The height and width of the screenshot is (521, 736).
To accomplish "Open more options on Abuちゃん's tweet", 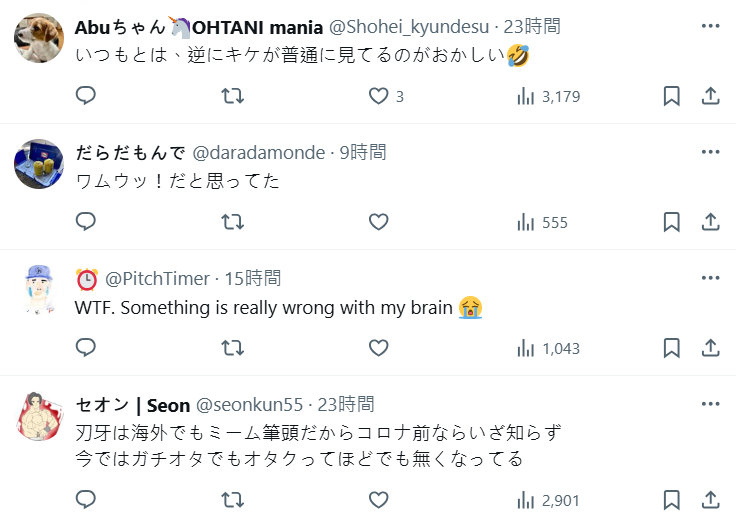I will click(x=710, y=25).
